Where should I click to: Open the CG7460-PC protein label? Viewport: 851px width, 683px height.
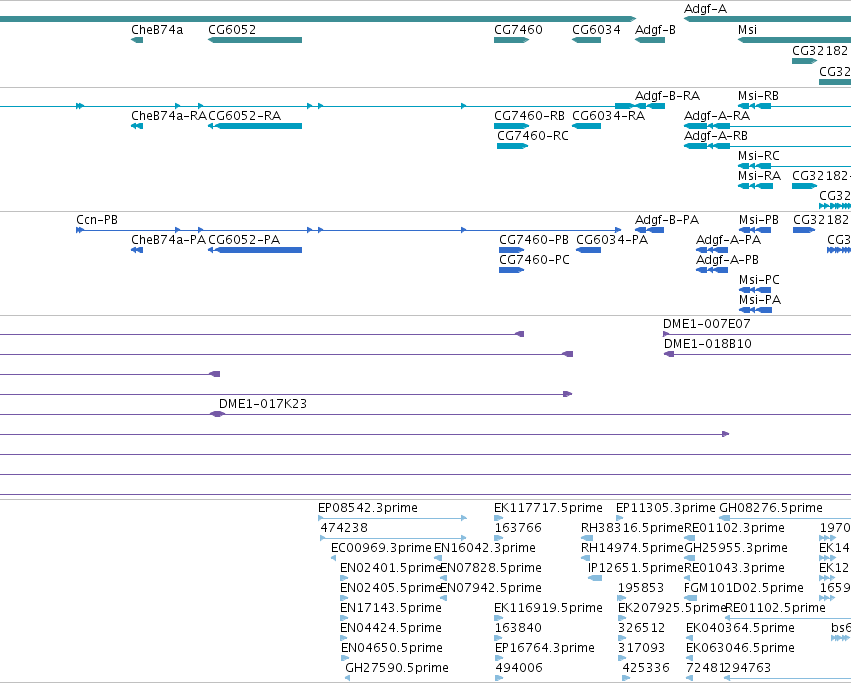tap(535, 261)
